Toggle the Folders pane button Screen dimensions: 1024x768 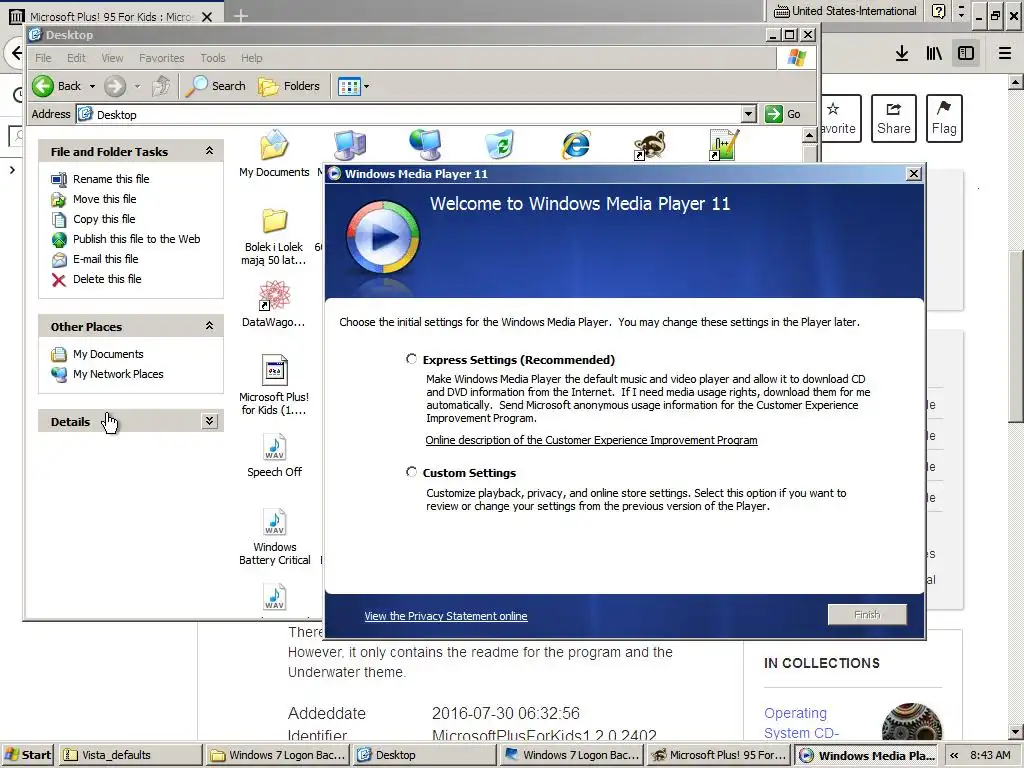point(289,86)
